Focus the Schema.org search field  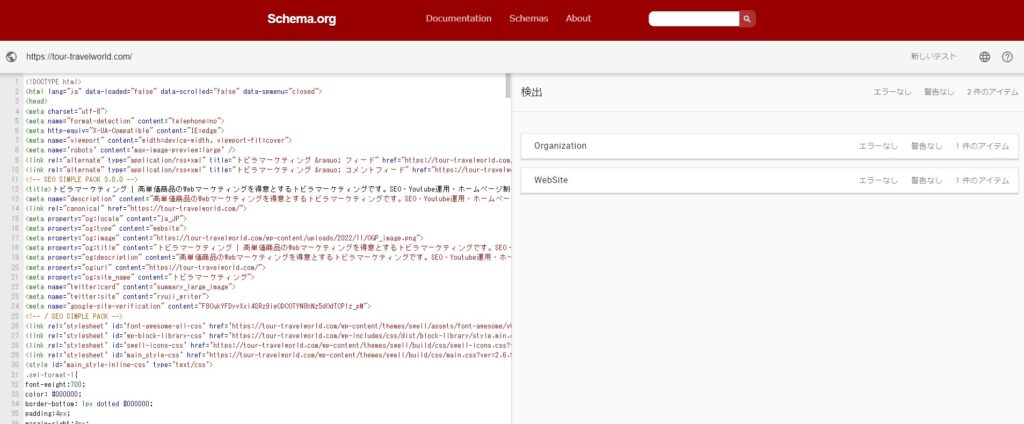(x=694, y=19)
